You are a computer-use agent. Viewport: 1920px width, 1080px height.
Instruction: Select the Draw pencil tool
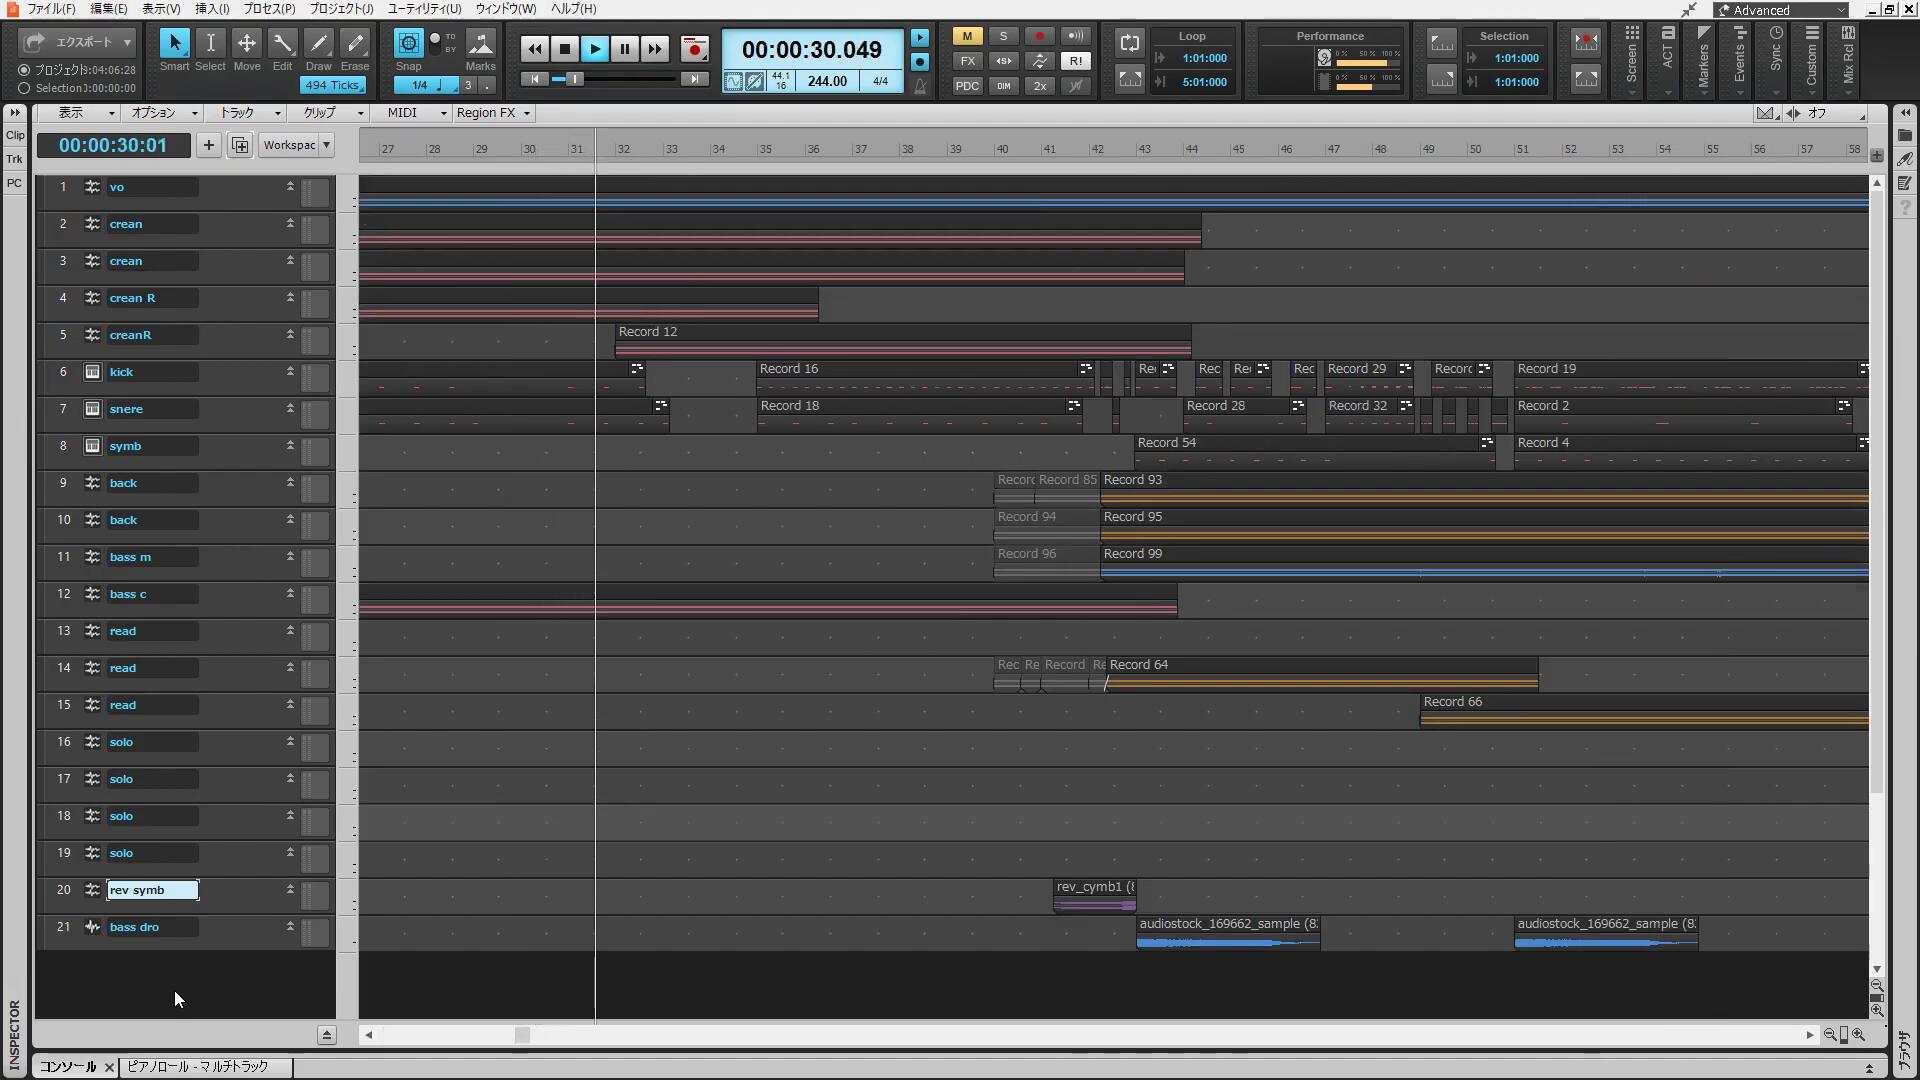(318, 45)
